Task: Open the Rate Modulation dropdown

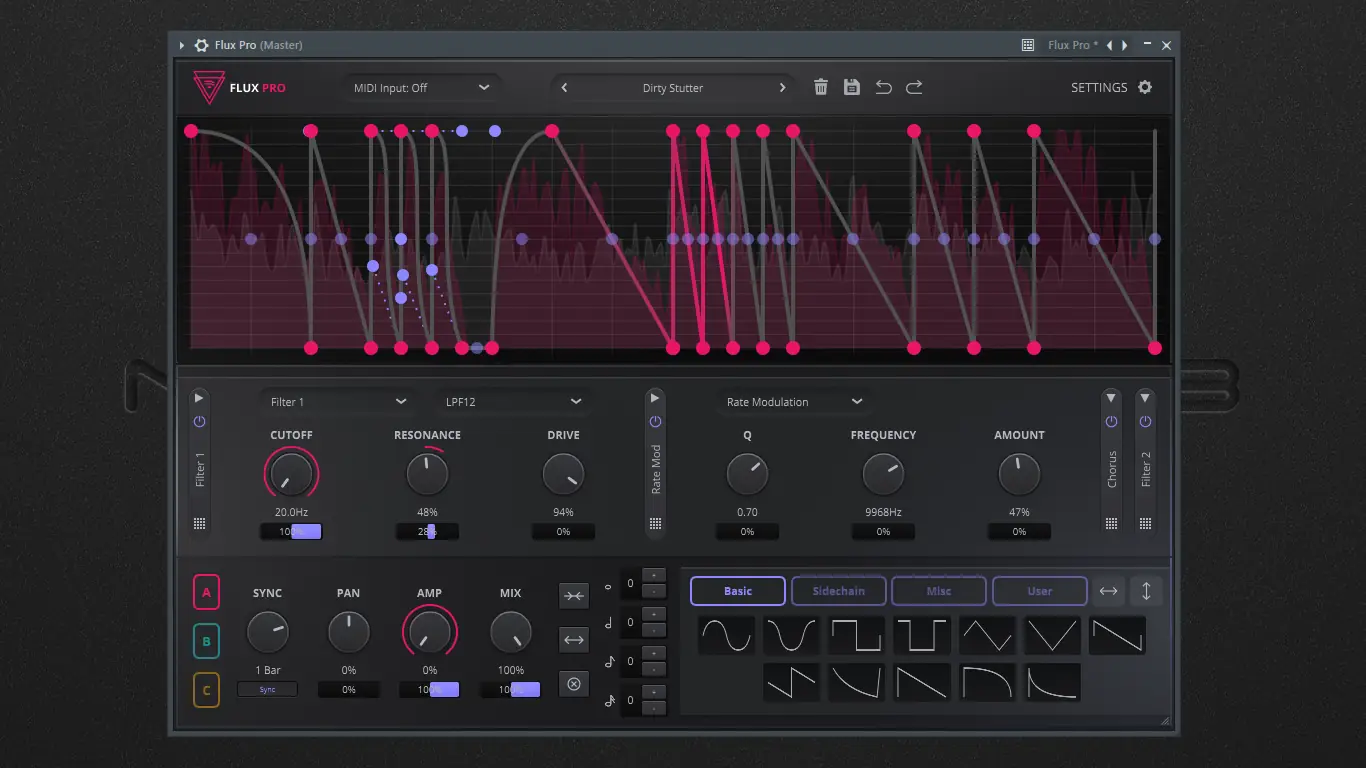Action: 792,401
